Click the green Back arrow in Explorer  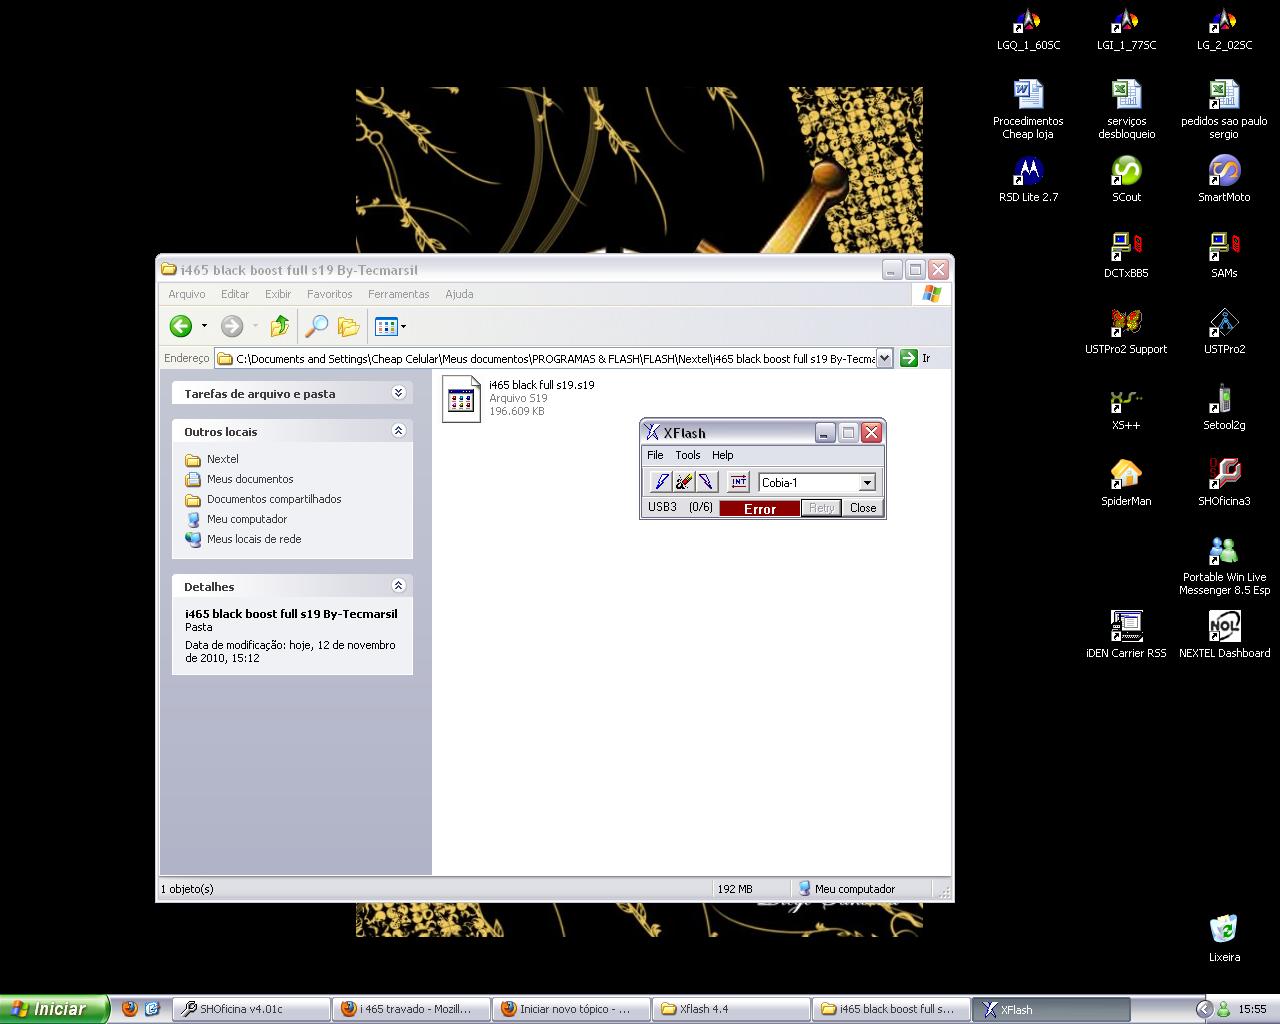pyautogui.click(x=181, y=326)
